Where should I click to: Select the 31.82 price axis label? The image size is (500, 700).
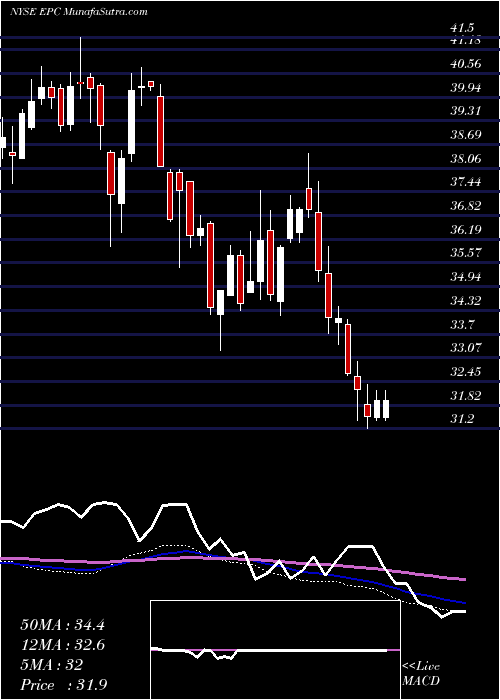[466, 395]
